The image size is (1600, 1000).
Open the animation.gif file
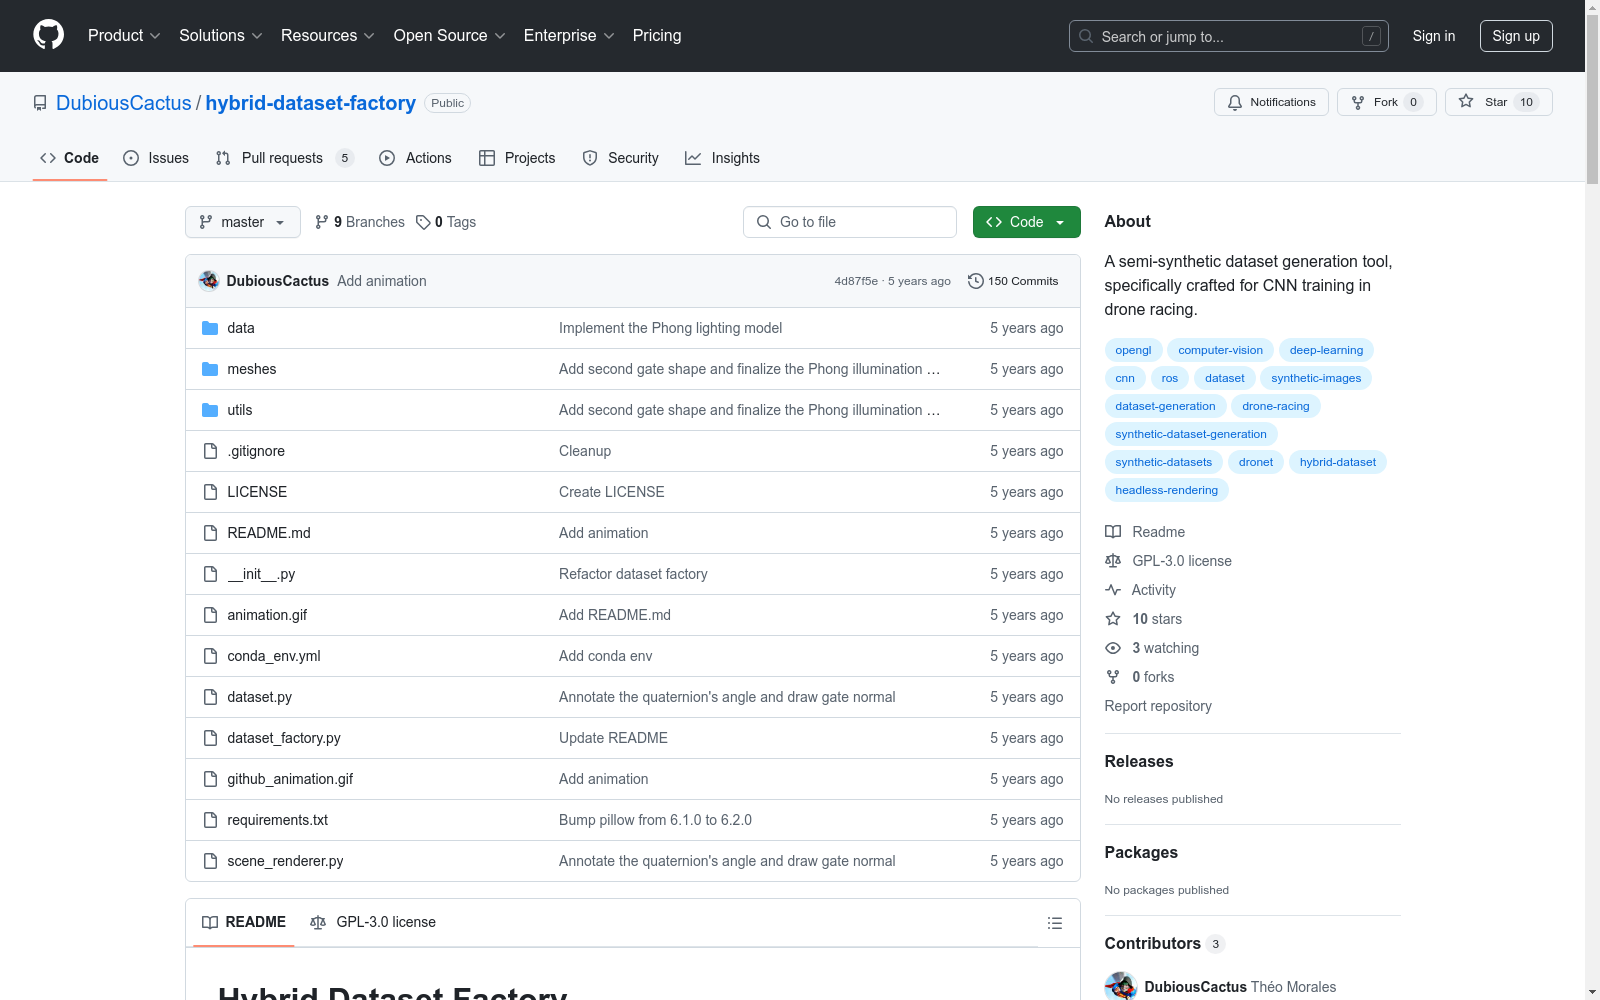(x=267, y=615)
